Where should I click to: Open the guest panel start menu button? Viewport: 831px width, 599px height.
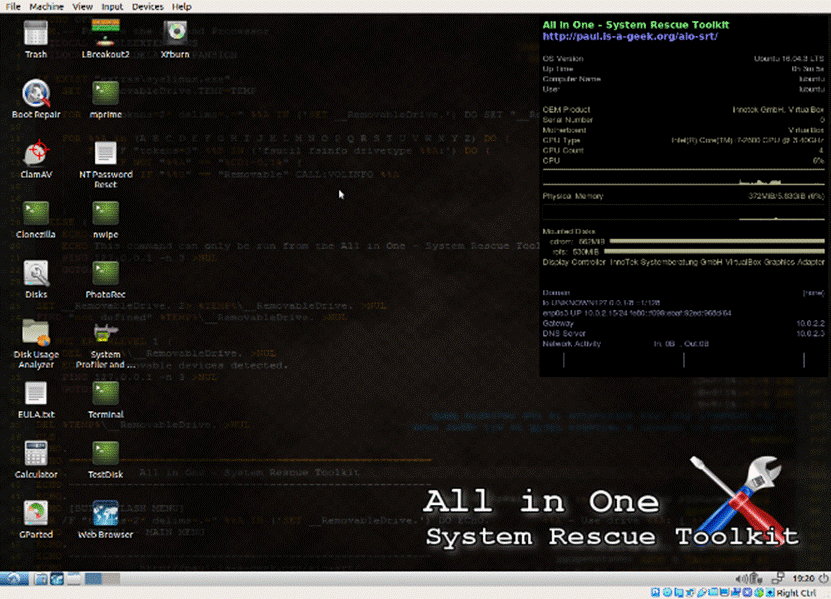[x=14, y=579]
